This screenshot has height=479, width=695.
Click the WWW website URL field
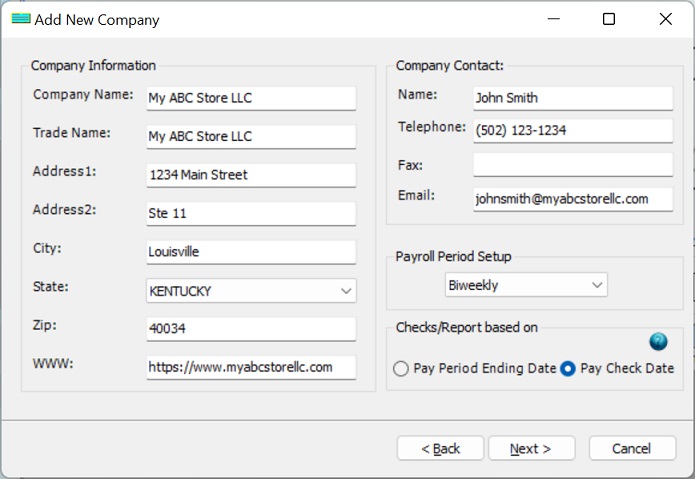250,367
